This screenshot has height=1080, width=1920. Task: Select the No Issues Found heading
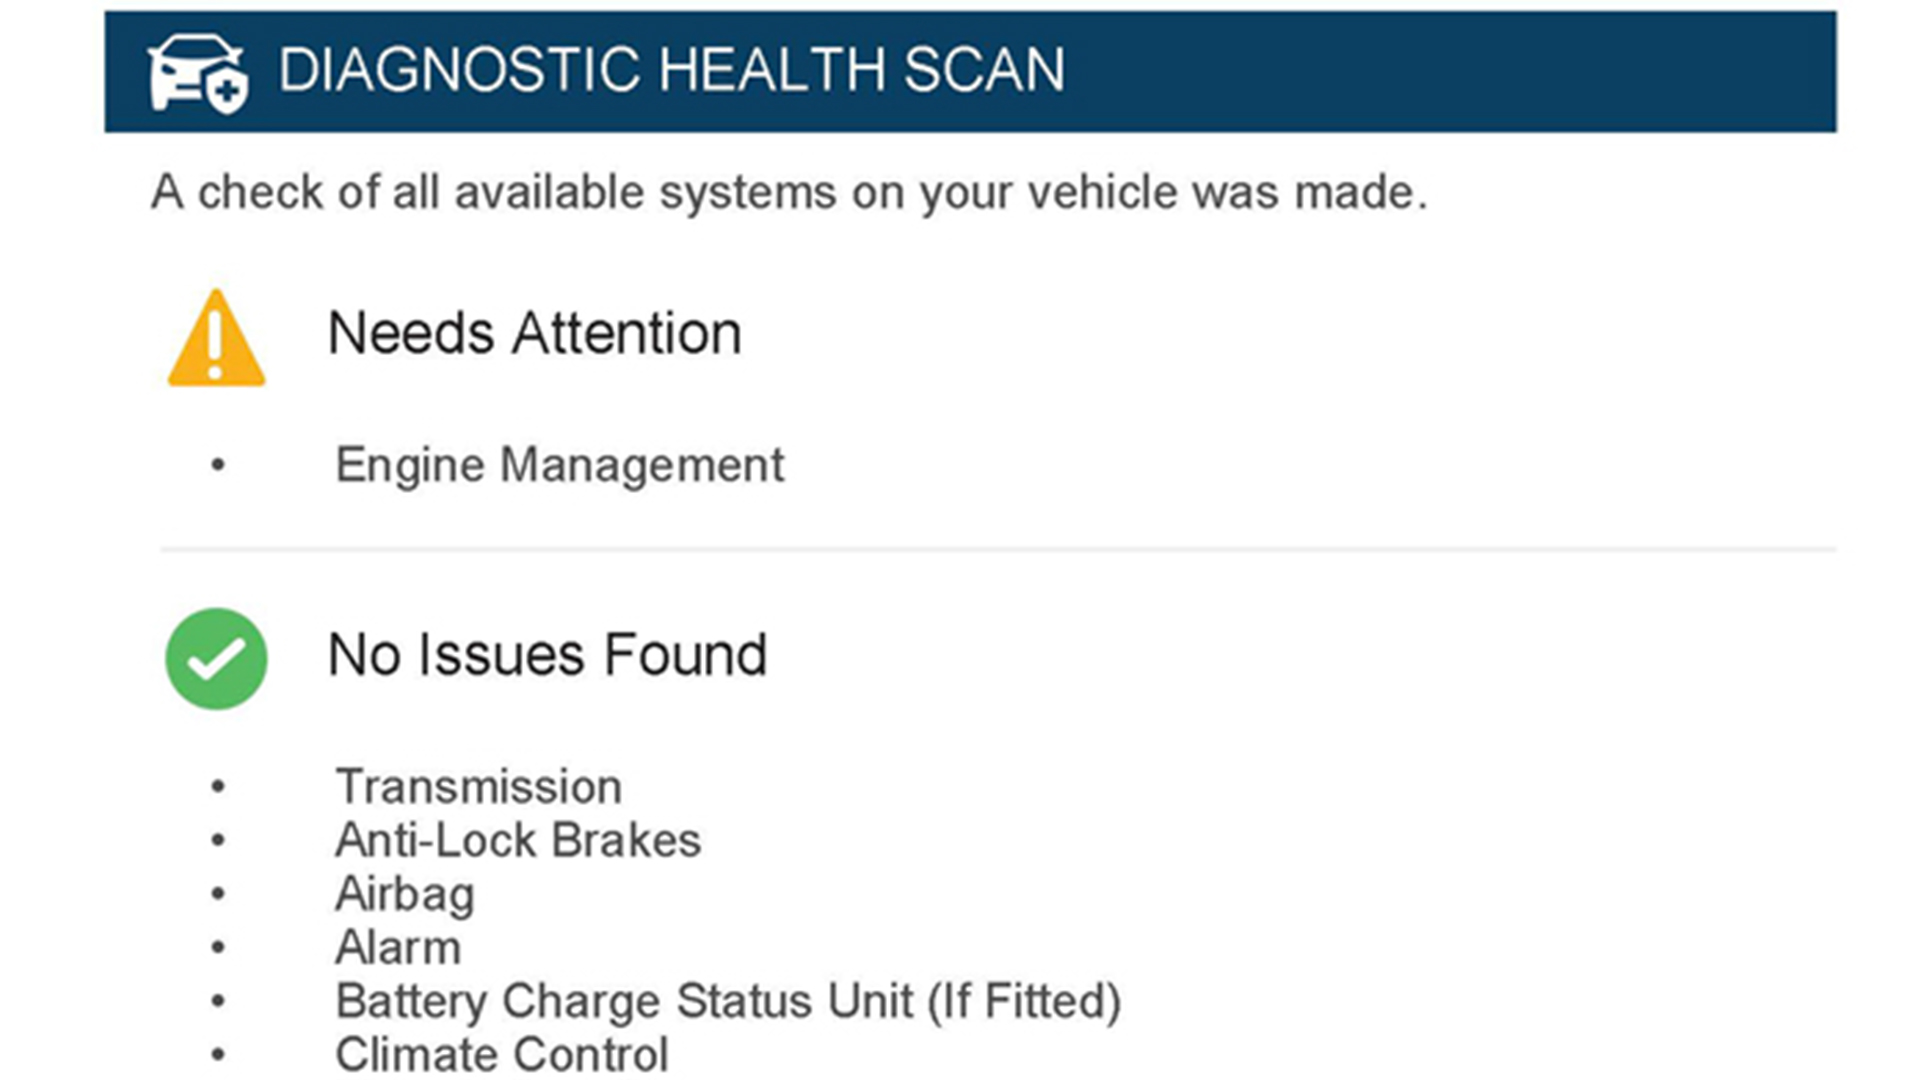547,655
